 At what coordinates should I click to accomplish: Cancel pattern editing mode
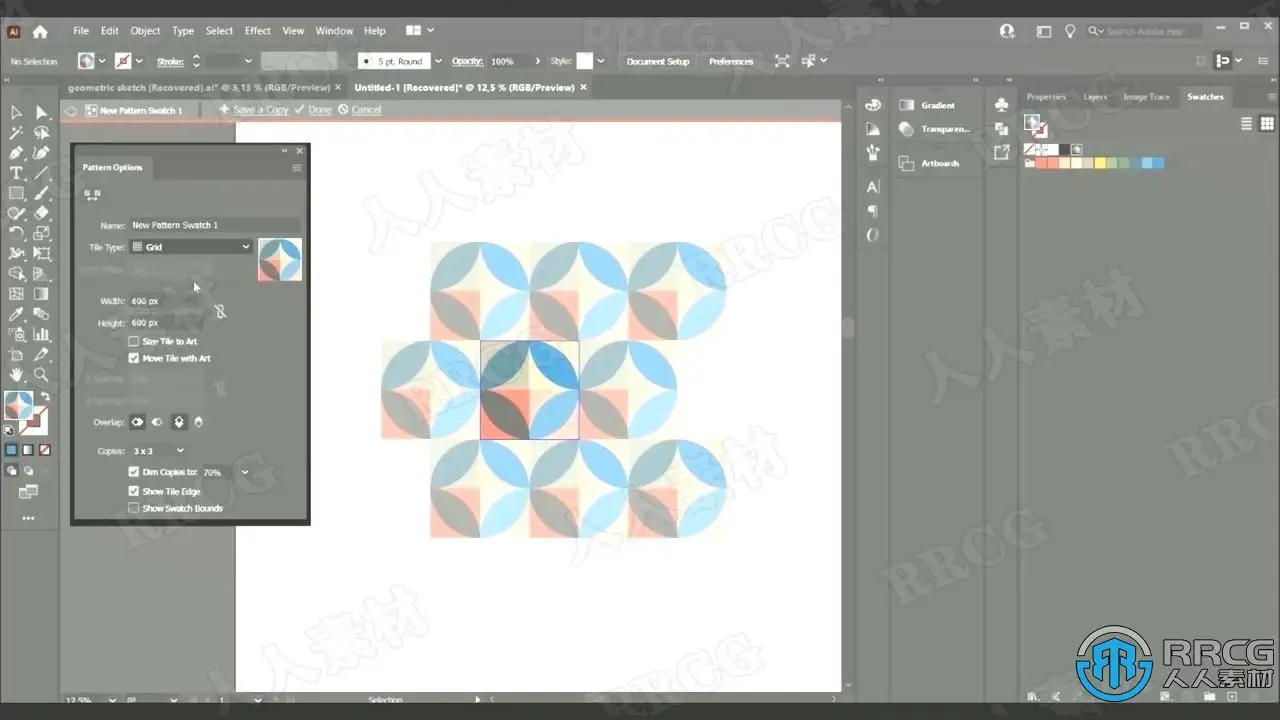click(360, 110)
